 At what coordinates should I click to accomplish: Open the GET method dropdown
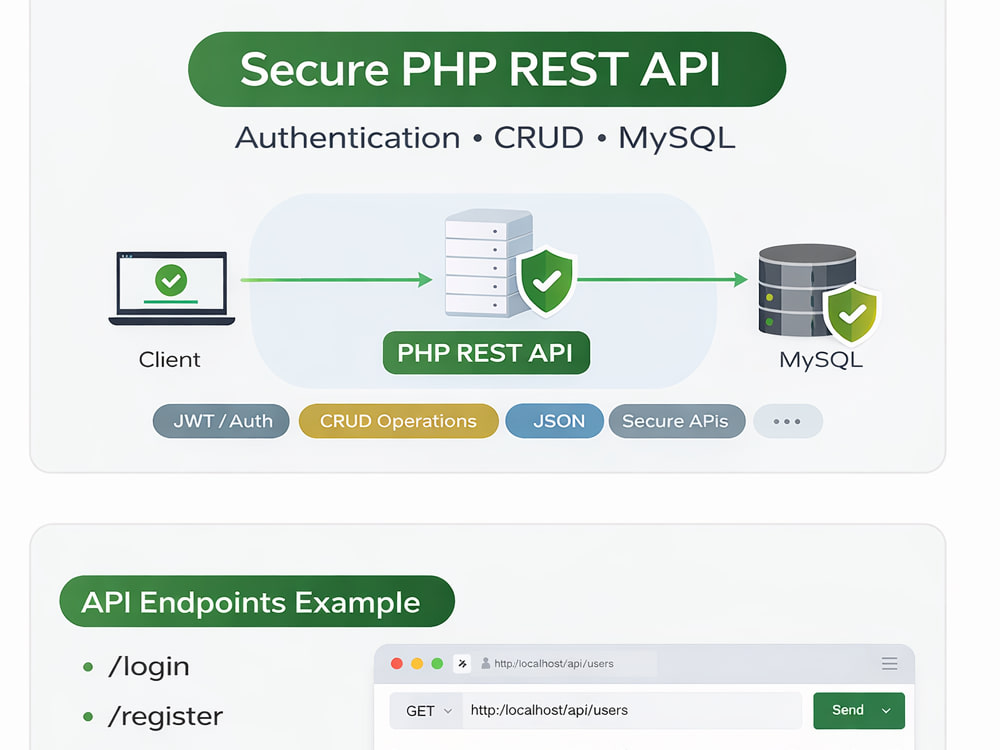tap(427, 710)
